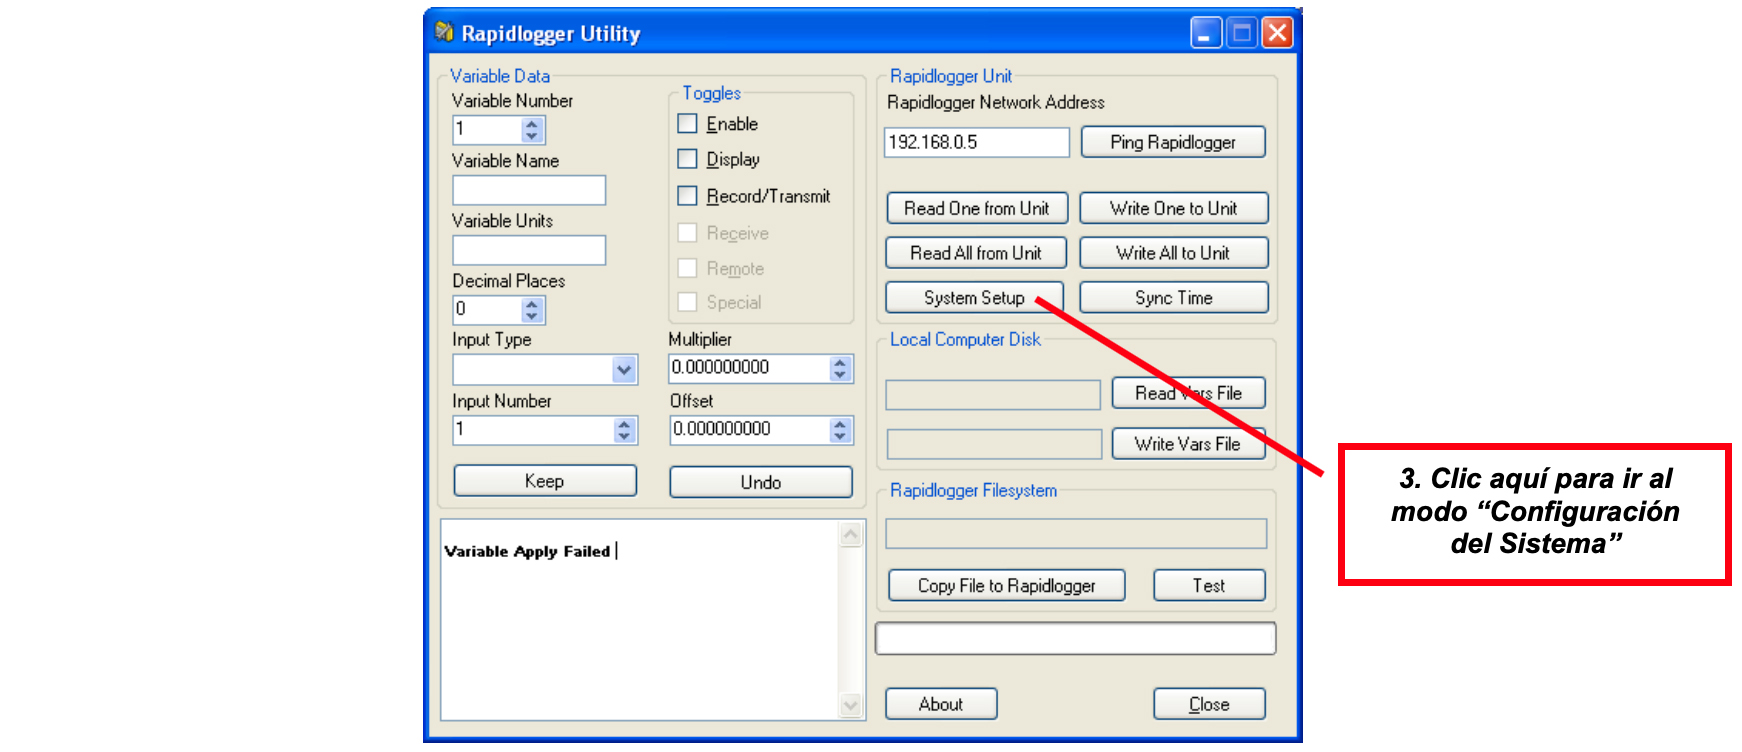Open System Setup mode
The image size is (1742, 752).
click(x=974, y=298)
